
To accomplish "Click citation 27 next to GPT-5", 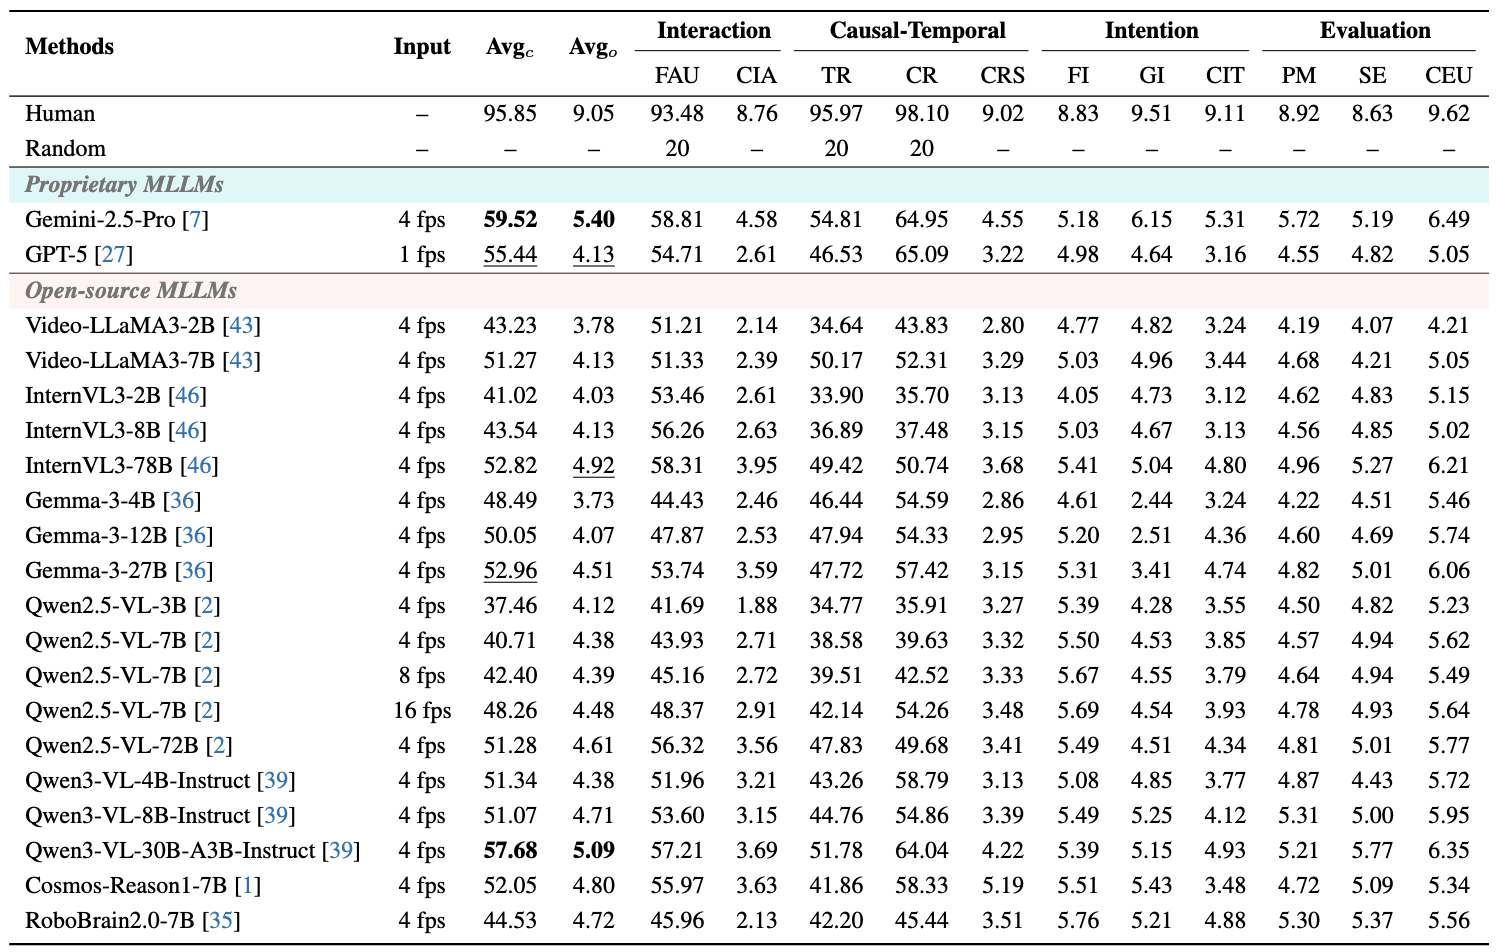I will pos(113,255).
